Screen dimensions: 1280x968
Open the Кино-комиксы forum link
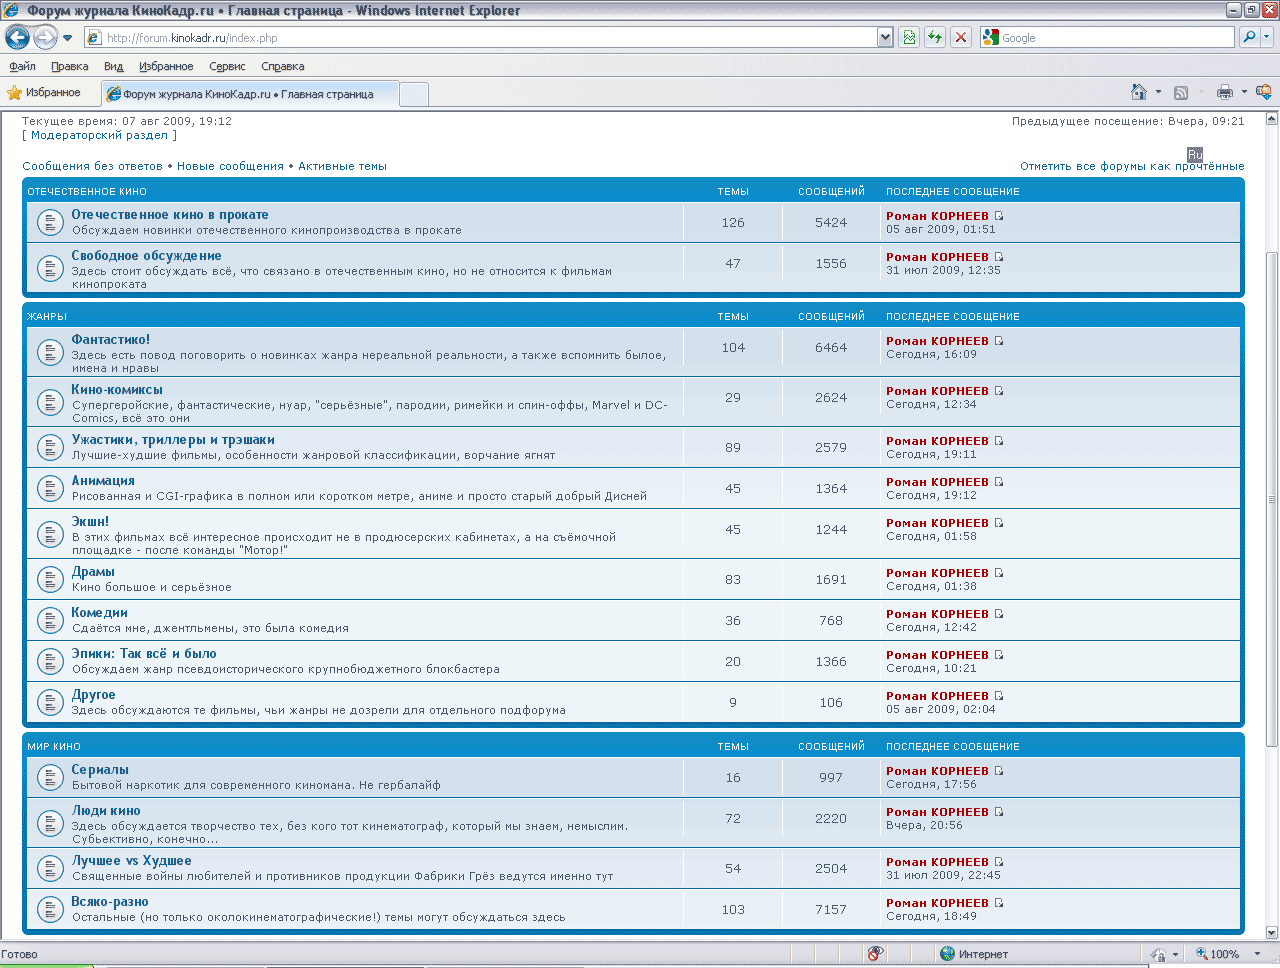coord(117,390)
